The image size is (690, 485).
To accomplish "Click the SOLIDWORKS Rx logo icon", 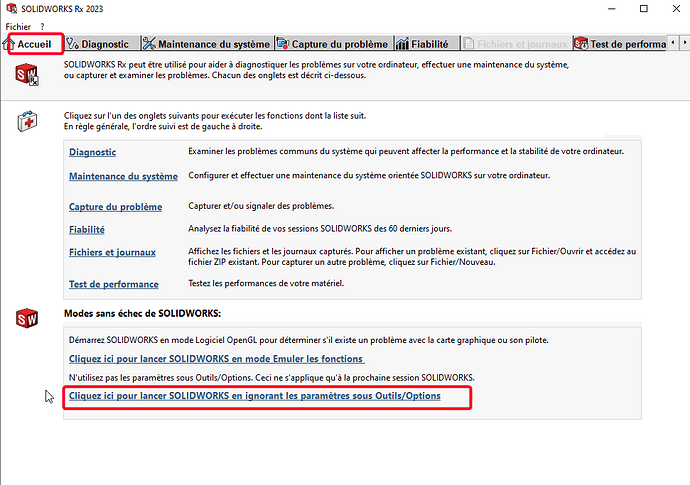I will [x=27, y=74].
